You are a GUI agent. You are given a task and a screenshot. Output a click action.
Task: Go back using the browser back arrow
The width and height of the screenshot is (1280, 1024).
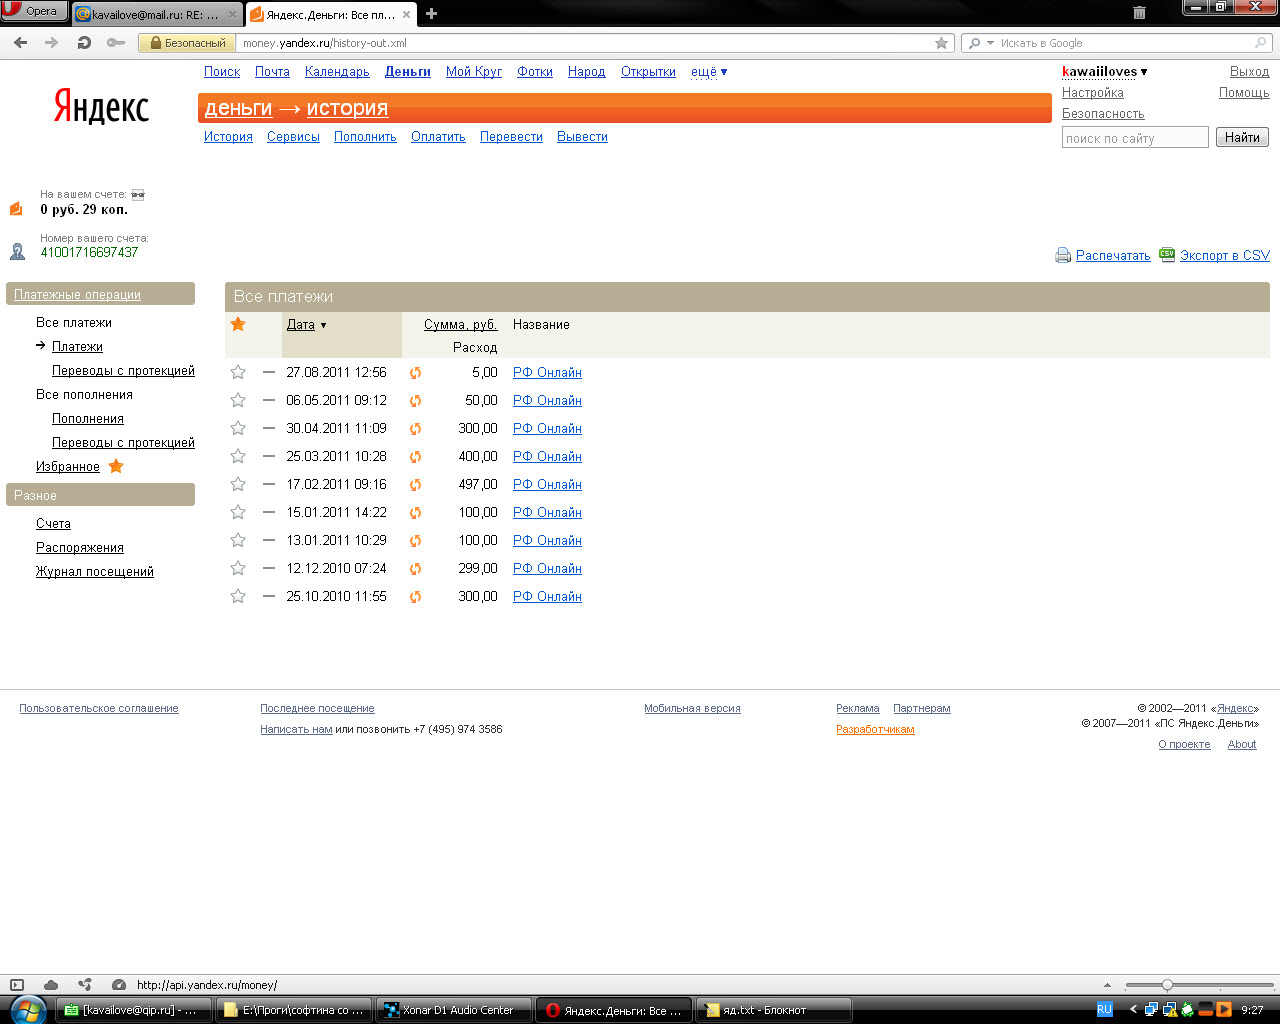(20, 43)
